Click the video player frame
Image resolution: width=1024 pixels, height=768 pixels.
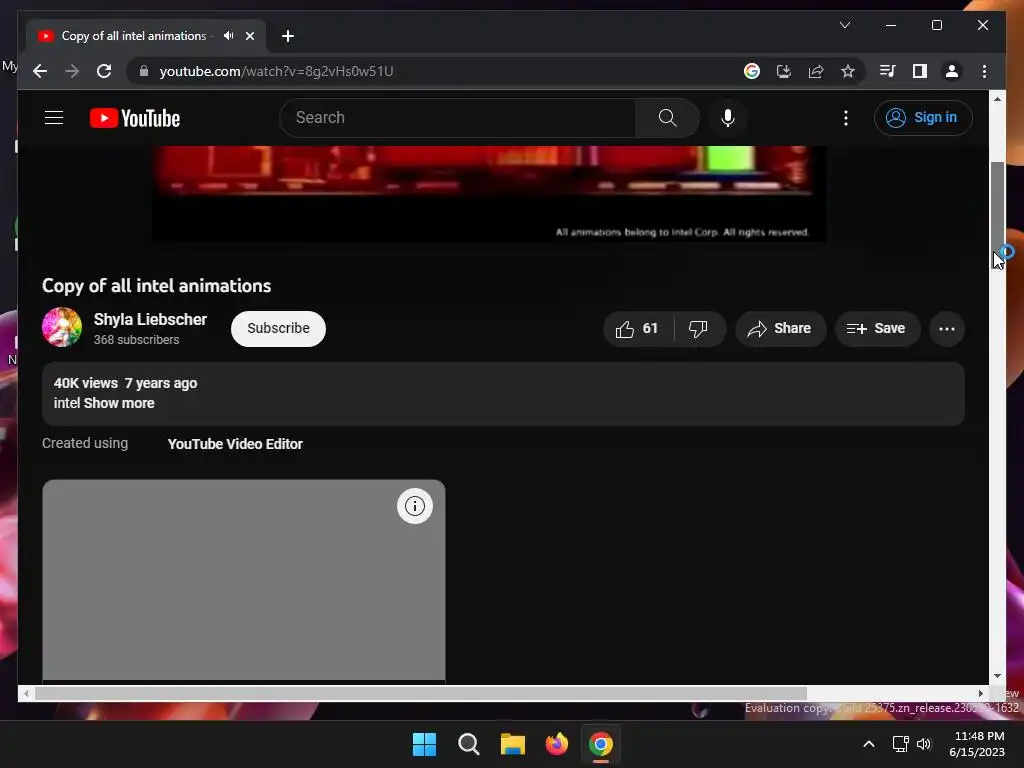coord(489,194)
